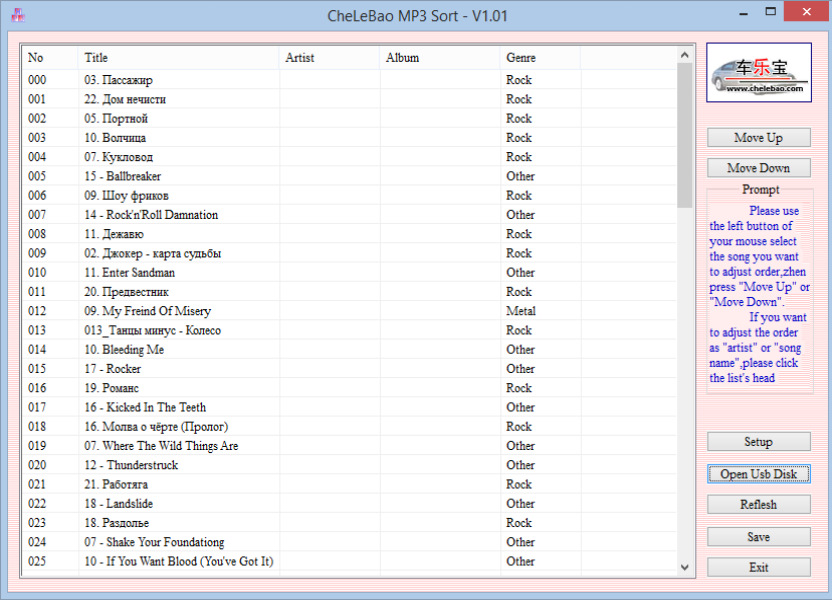The width and height of the screenshot is (832, 600).
Task: Select the song '05. Портной'
Action: pos(116,118)
